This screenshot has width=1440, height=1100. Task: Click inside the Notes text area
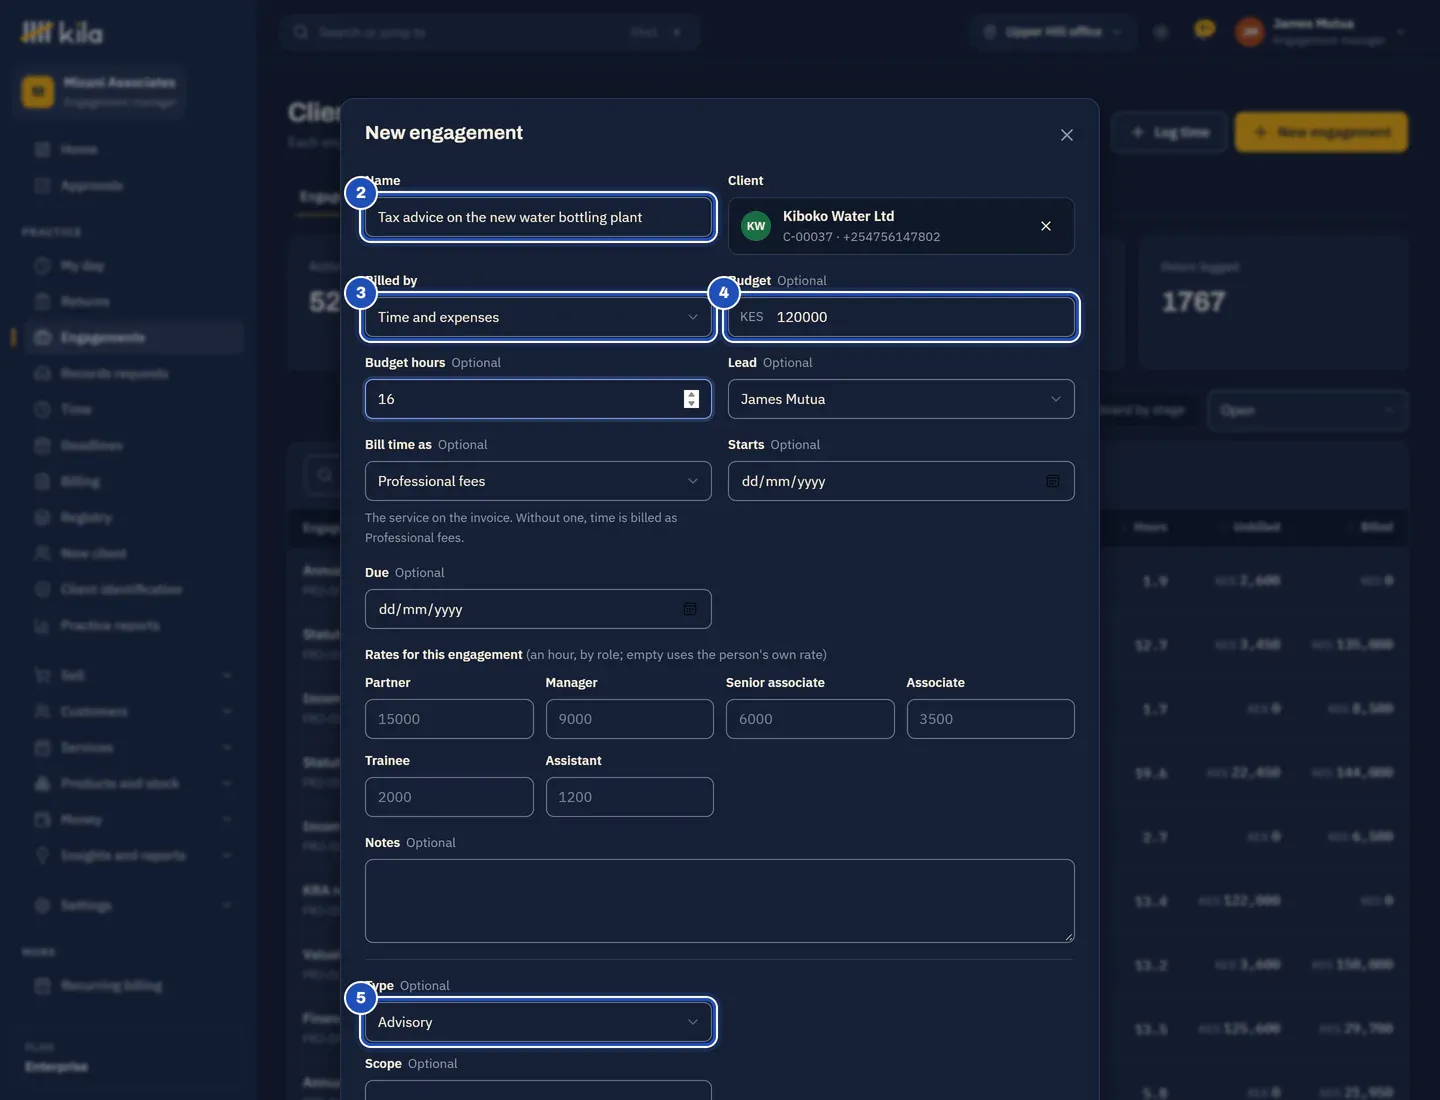pyautogui.click(x=720, y=901)
